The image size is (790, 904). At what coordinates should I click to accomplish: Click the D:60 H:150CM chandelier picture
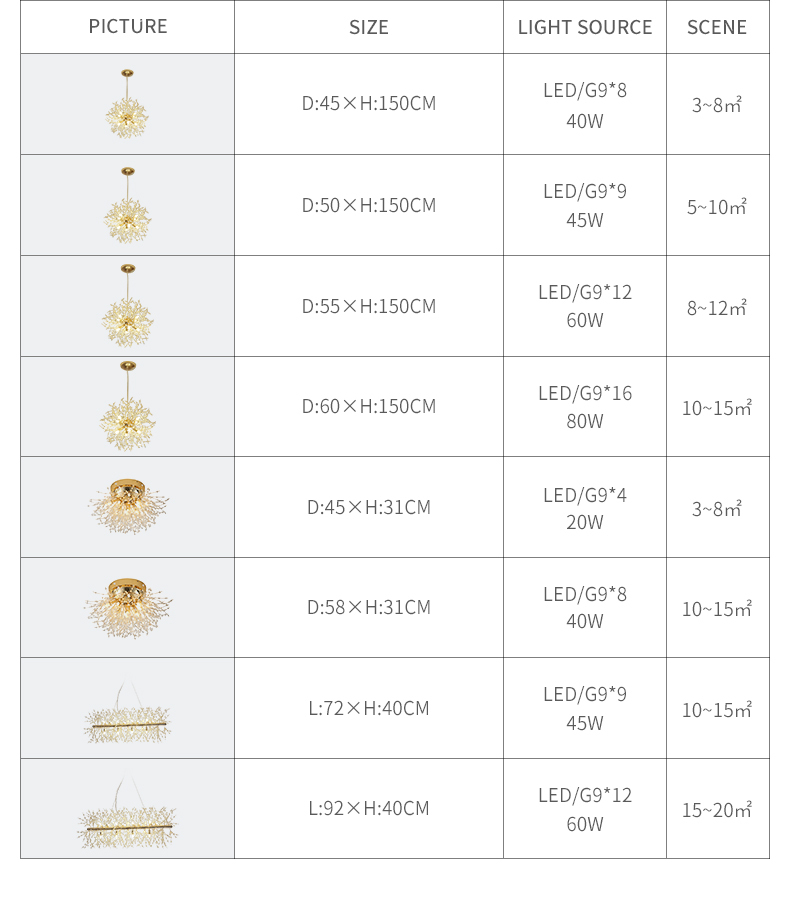[x=127, y=406]
